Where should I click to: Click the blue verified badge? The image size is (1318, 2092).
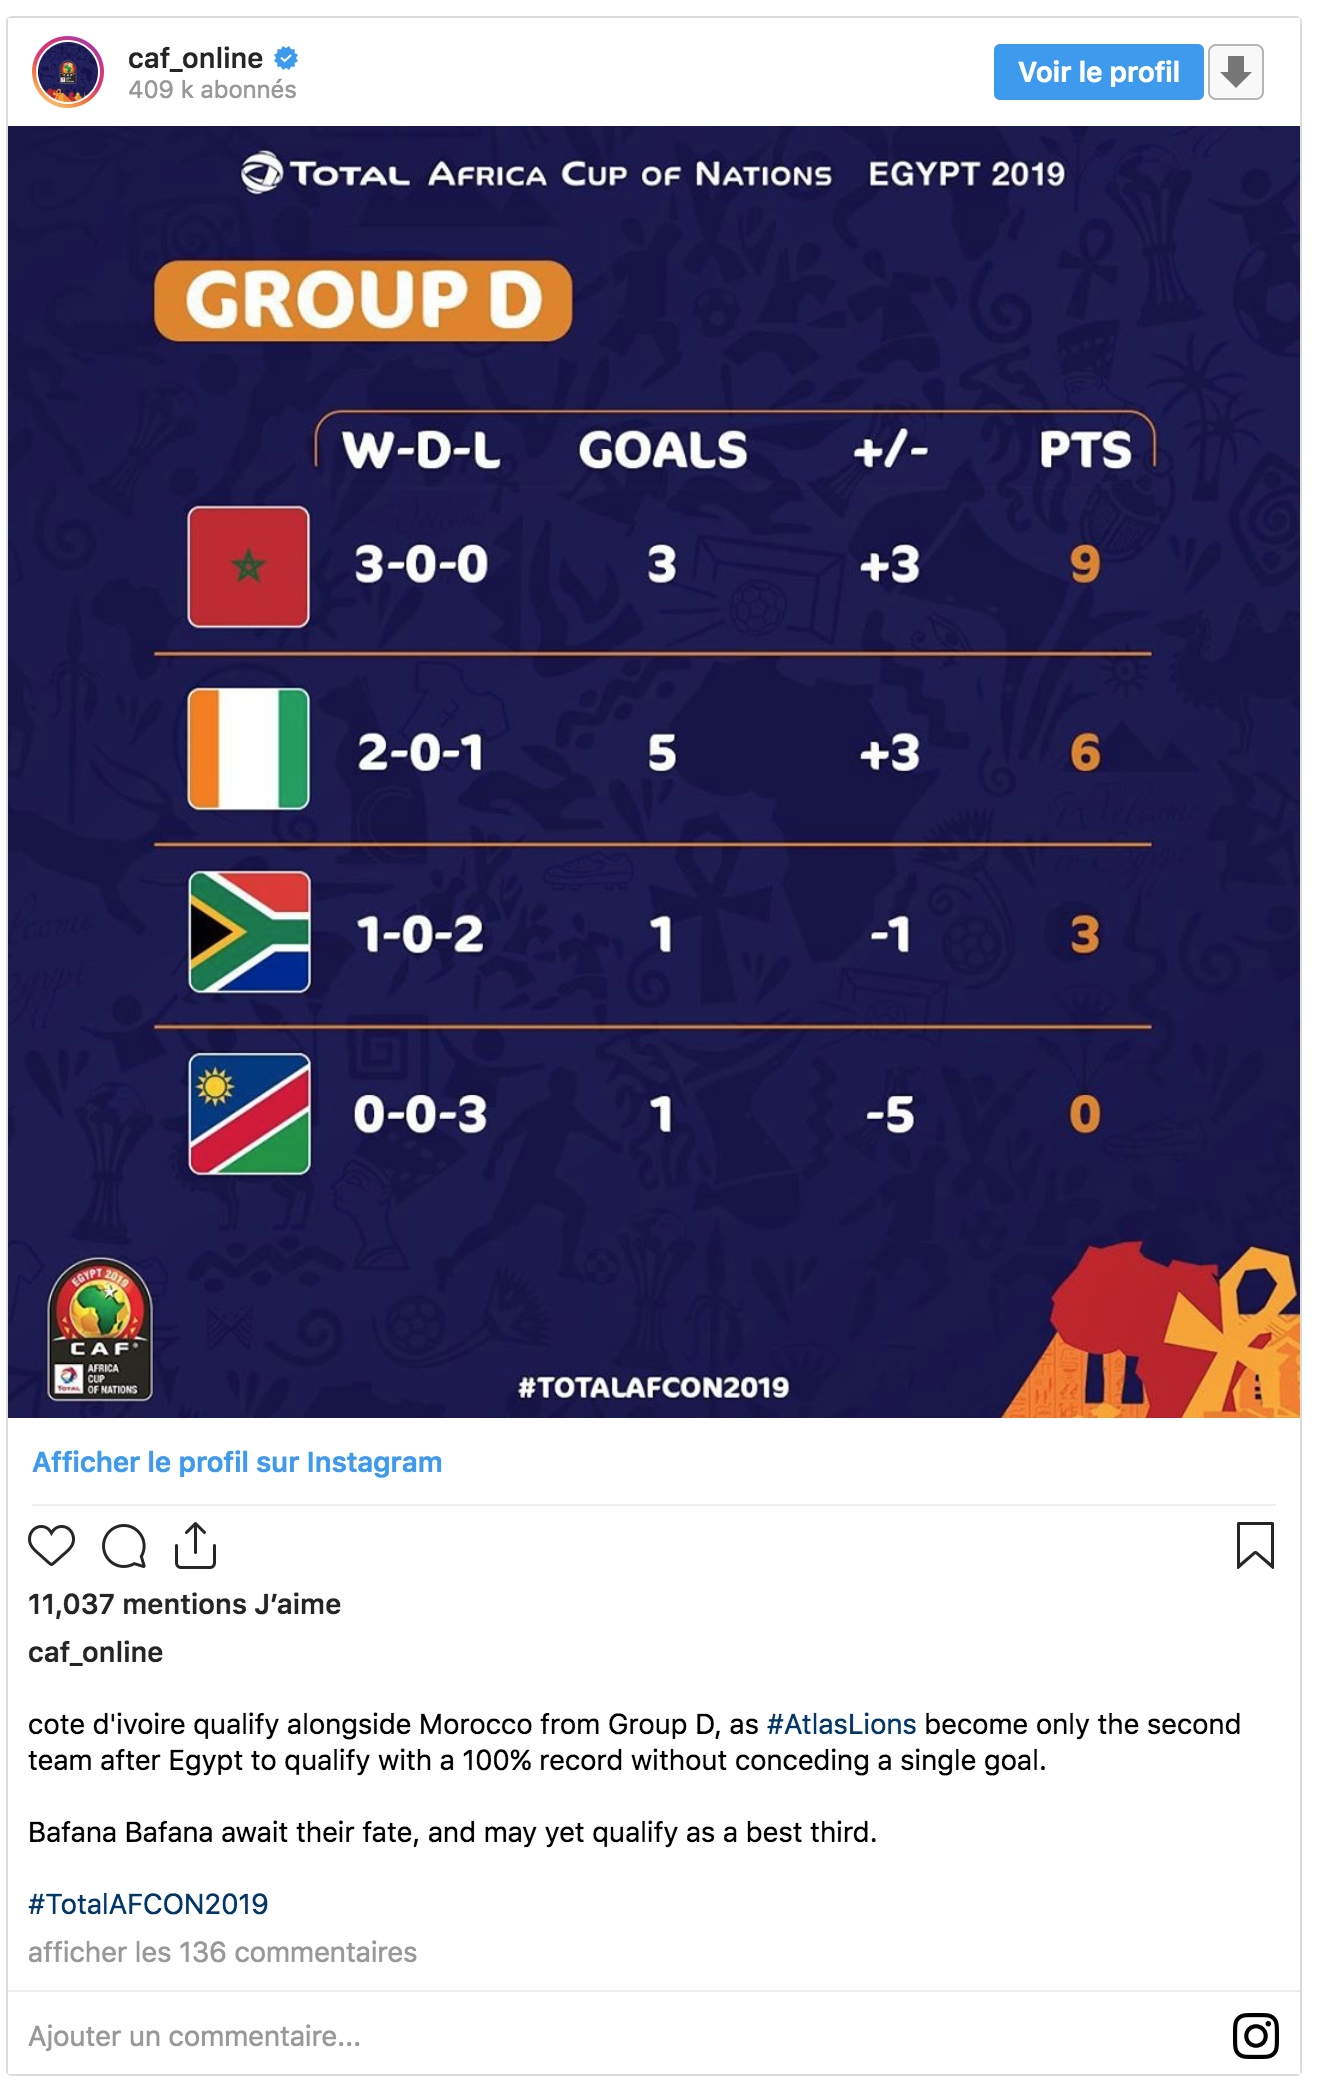(x=287, y=58)
